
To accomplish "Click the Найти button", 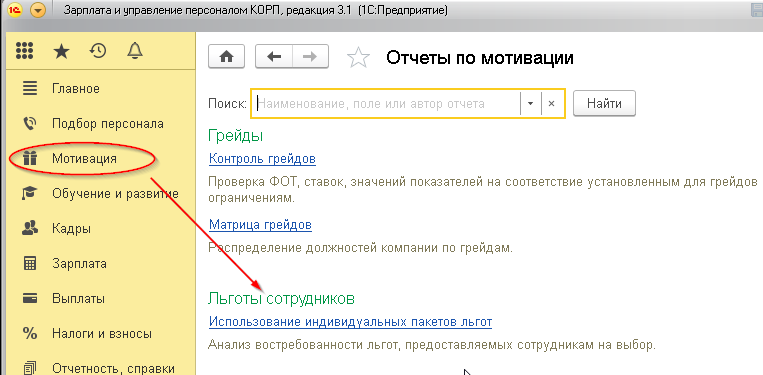I will [x=604, y=103].
